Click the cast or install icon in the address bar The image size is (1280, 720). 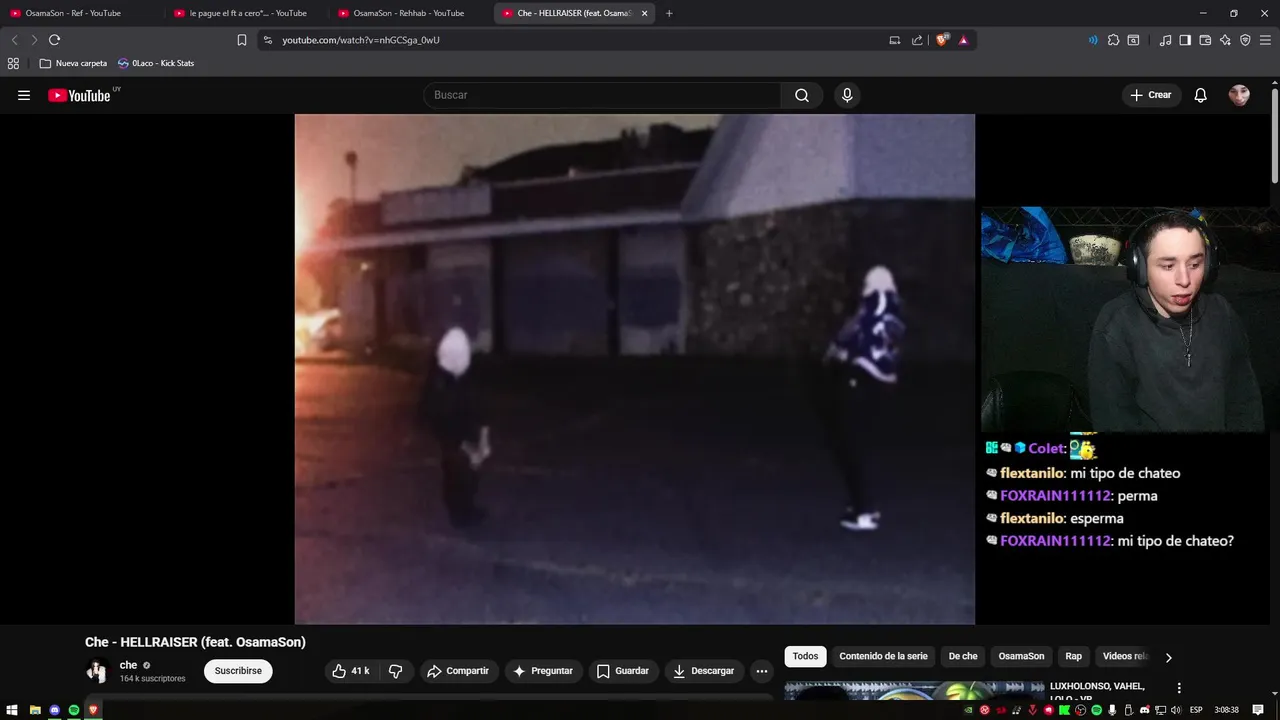pyautogui.click(x=894, y=40)
